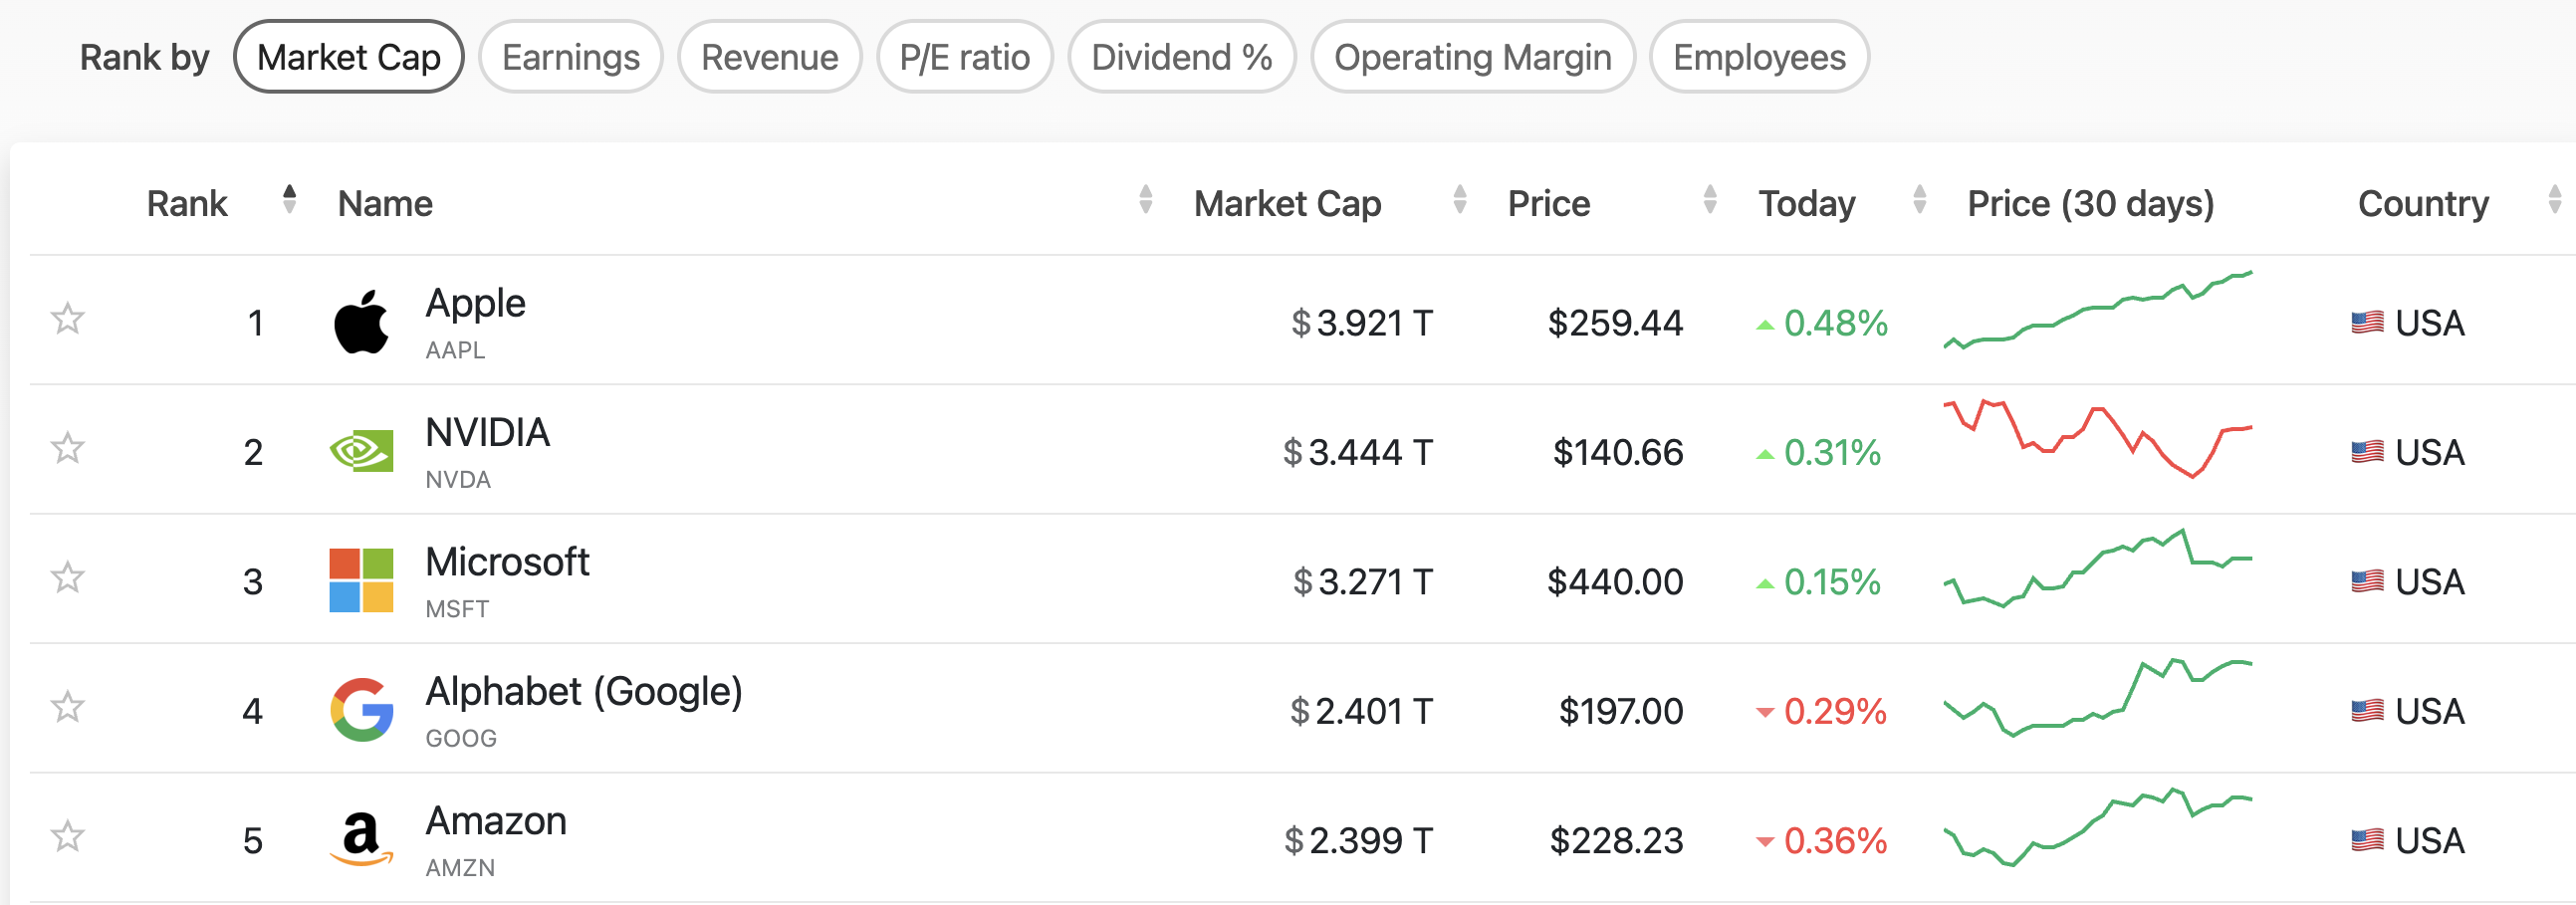Click USA flag in Apple row
This screenshot has height=905, width=2576.
(x=2366, y=323)
